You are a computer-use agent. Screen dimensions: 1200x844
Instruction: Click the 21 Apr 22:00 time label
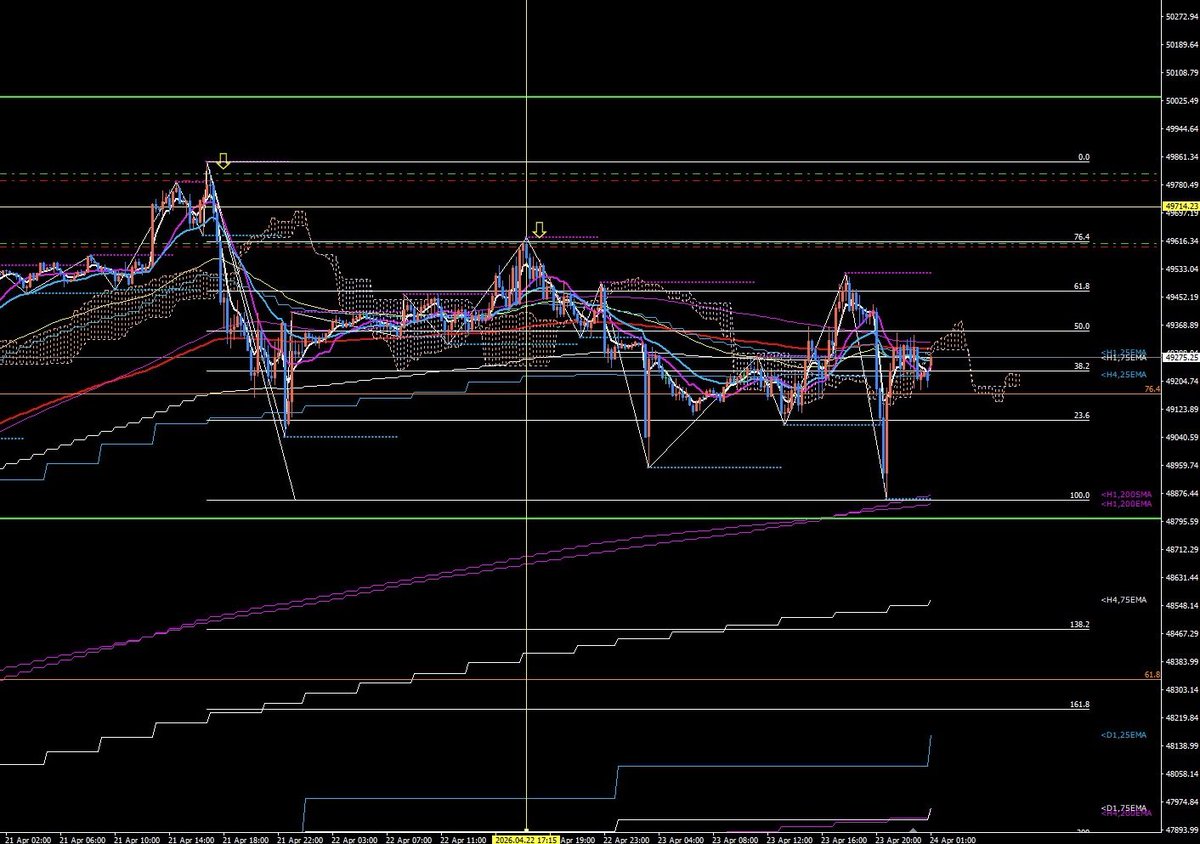[298, 839]
